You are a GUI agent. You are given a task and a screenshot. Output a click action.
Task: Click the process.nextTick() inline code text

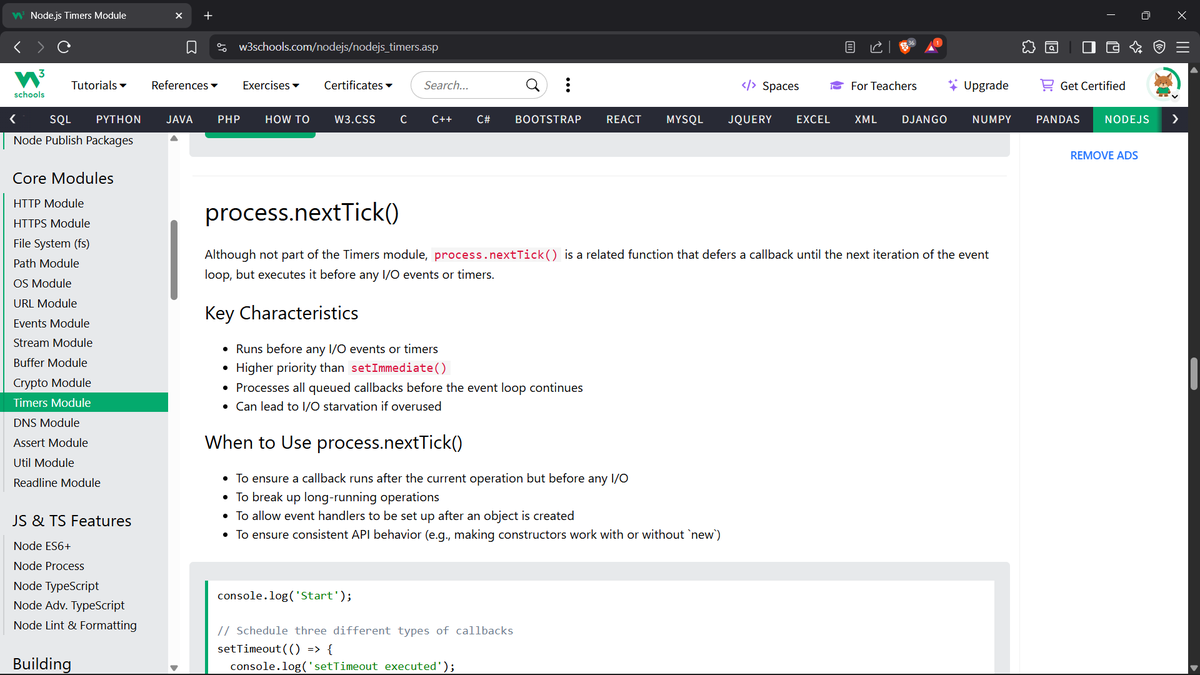tap(497, 255)
